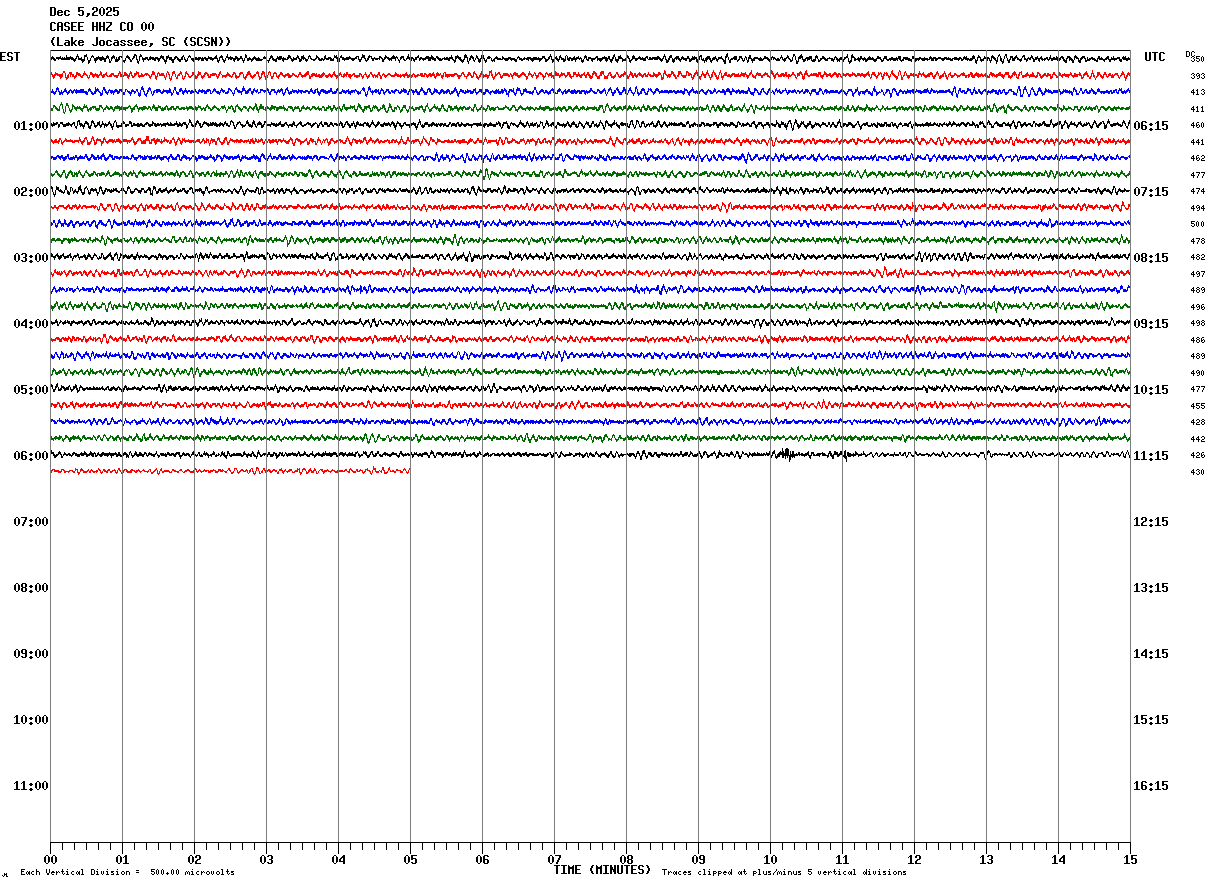Viewport: 1210px width, 886px height.
Task: Click the '08:15' UTC time label
Action: point(1151,258)
